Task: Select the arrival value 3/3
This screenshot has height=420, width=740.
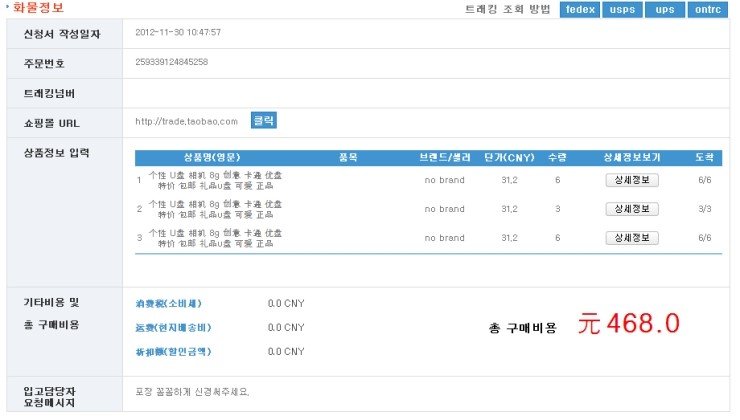Action: tap(705, 209)
